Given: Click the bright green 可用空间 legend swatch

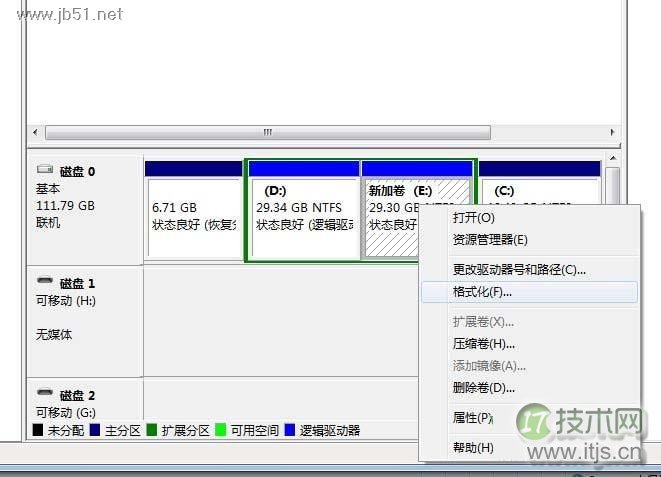Looking at the screenshot, I should coord(220,430).
